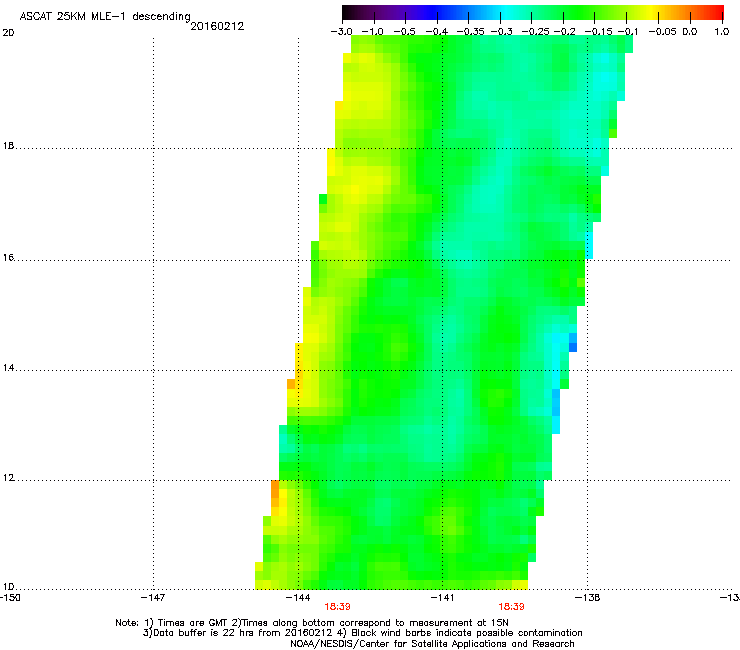Image resolution: width=740 pixels, height=650 pixels.
Task: Click the -0.1 colorbar label
Action: (x=628, y=32)
